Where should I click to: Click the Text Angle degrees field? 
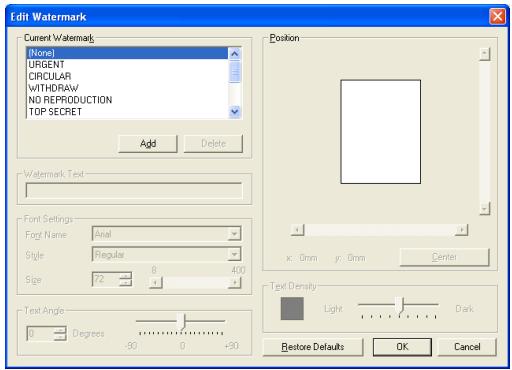pyautogui.click(x=40, y=333)
